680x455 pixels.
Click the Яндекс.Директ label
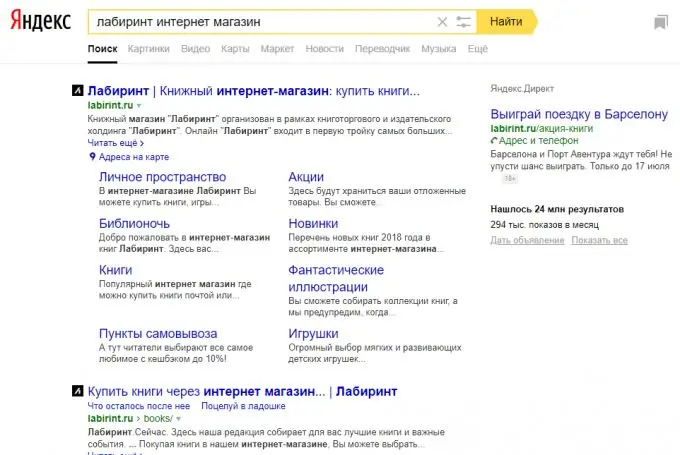coord(522,88)
